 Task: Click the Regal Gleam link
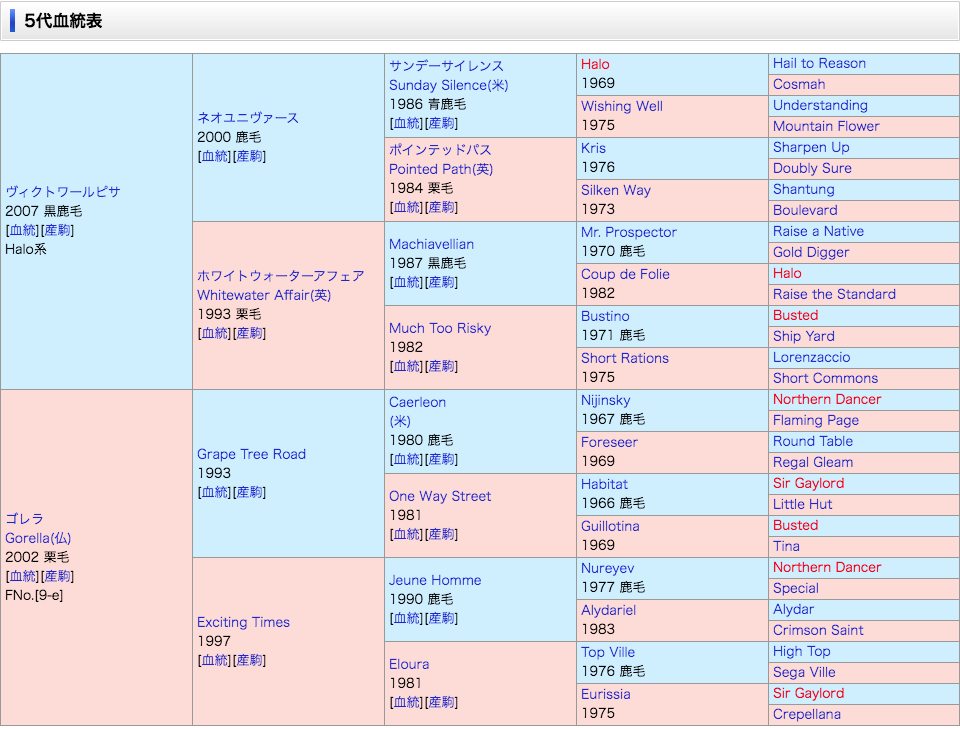pyautogui.click(x=813, y=462)
